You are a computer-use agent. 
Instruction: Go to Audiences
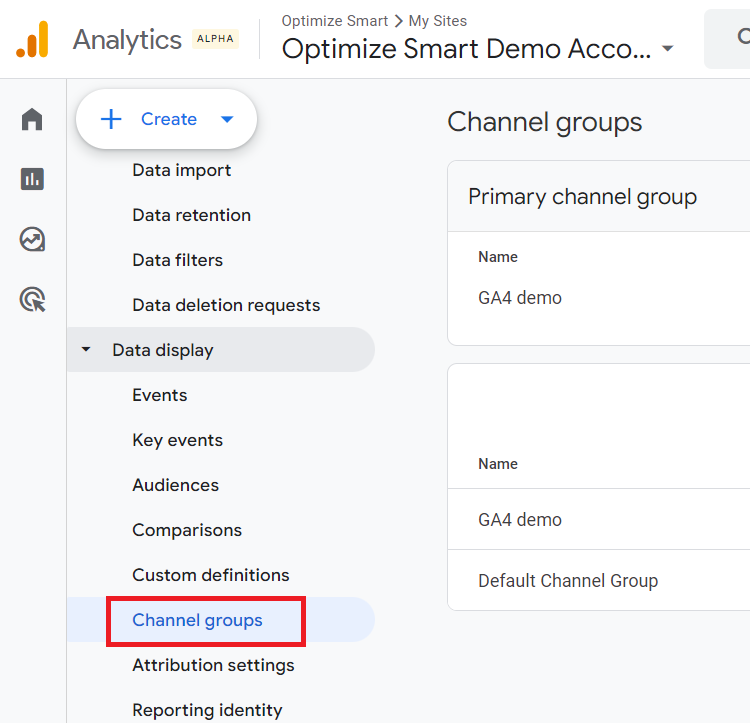click(x=176, y=485)
